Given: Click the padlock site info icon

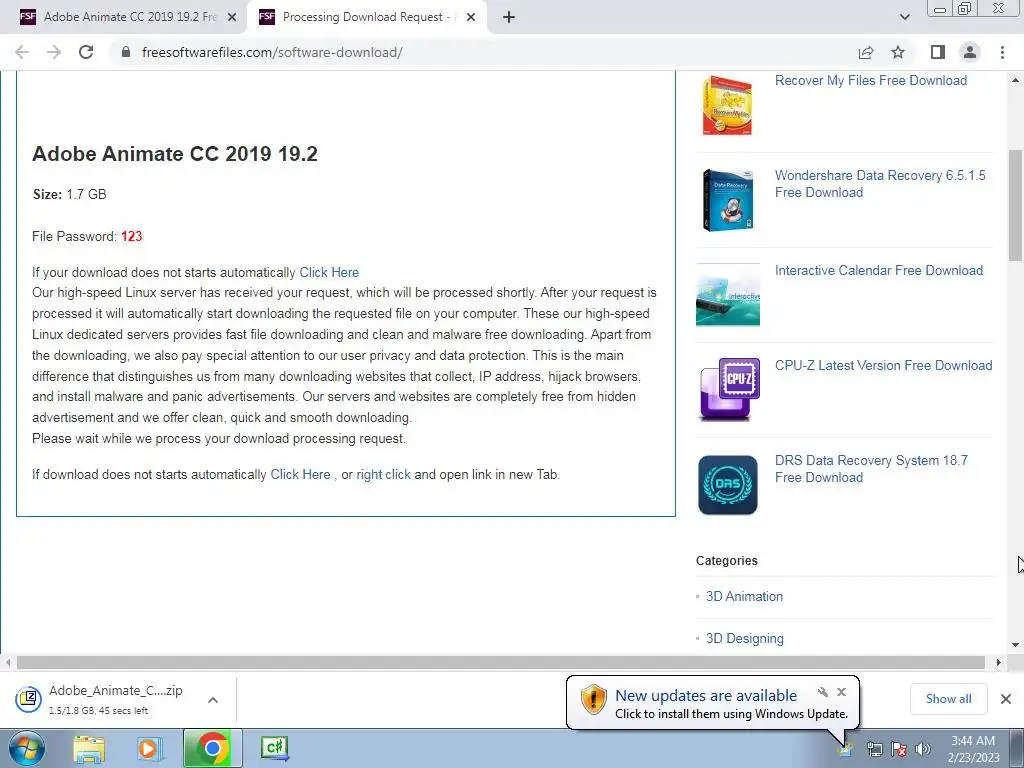Looking at the screenshot, I should pos(126,52).
